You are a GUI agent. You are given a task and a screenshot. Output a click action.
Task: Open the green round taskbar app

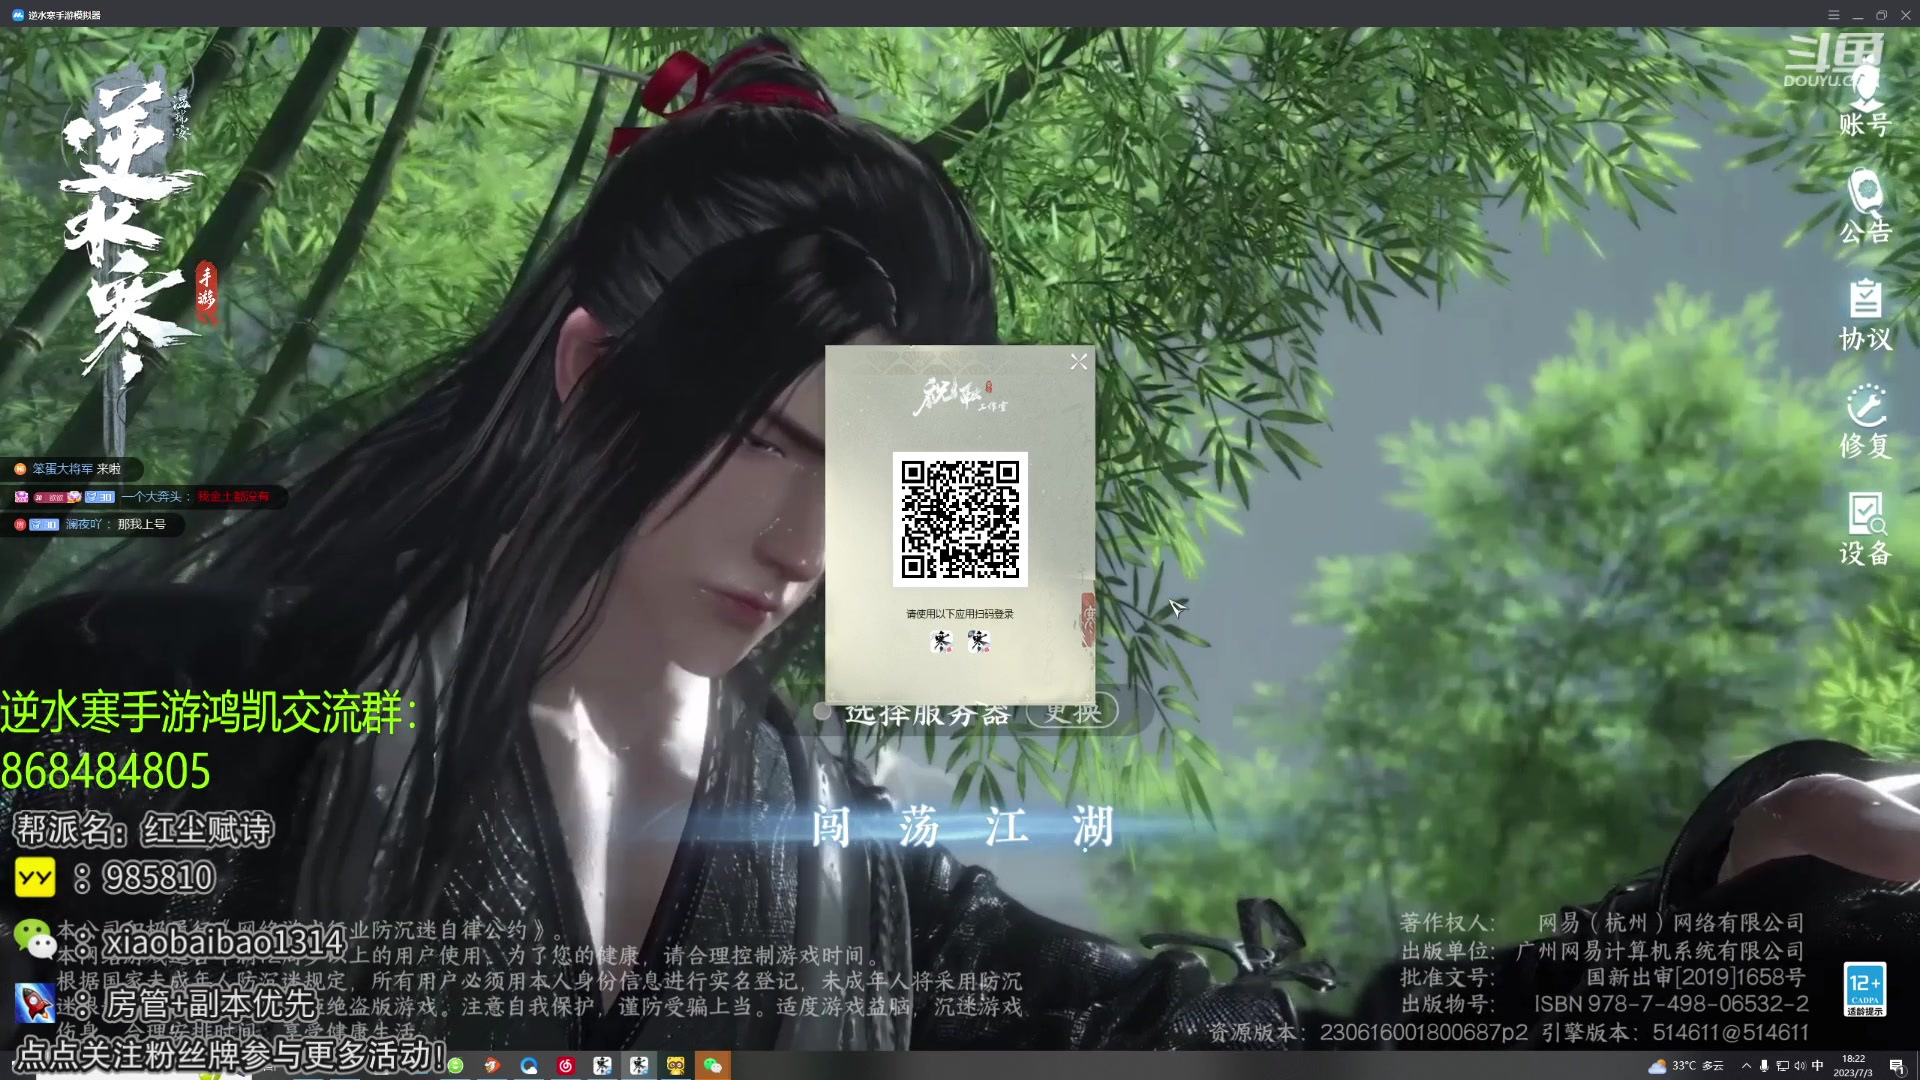pos(456,1066)
